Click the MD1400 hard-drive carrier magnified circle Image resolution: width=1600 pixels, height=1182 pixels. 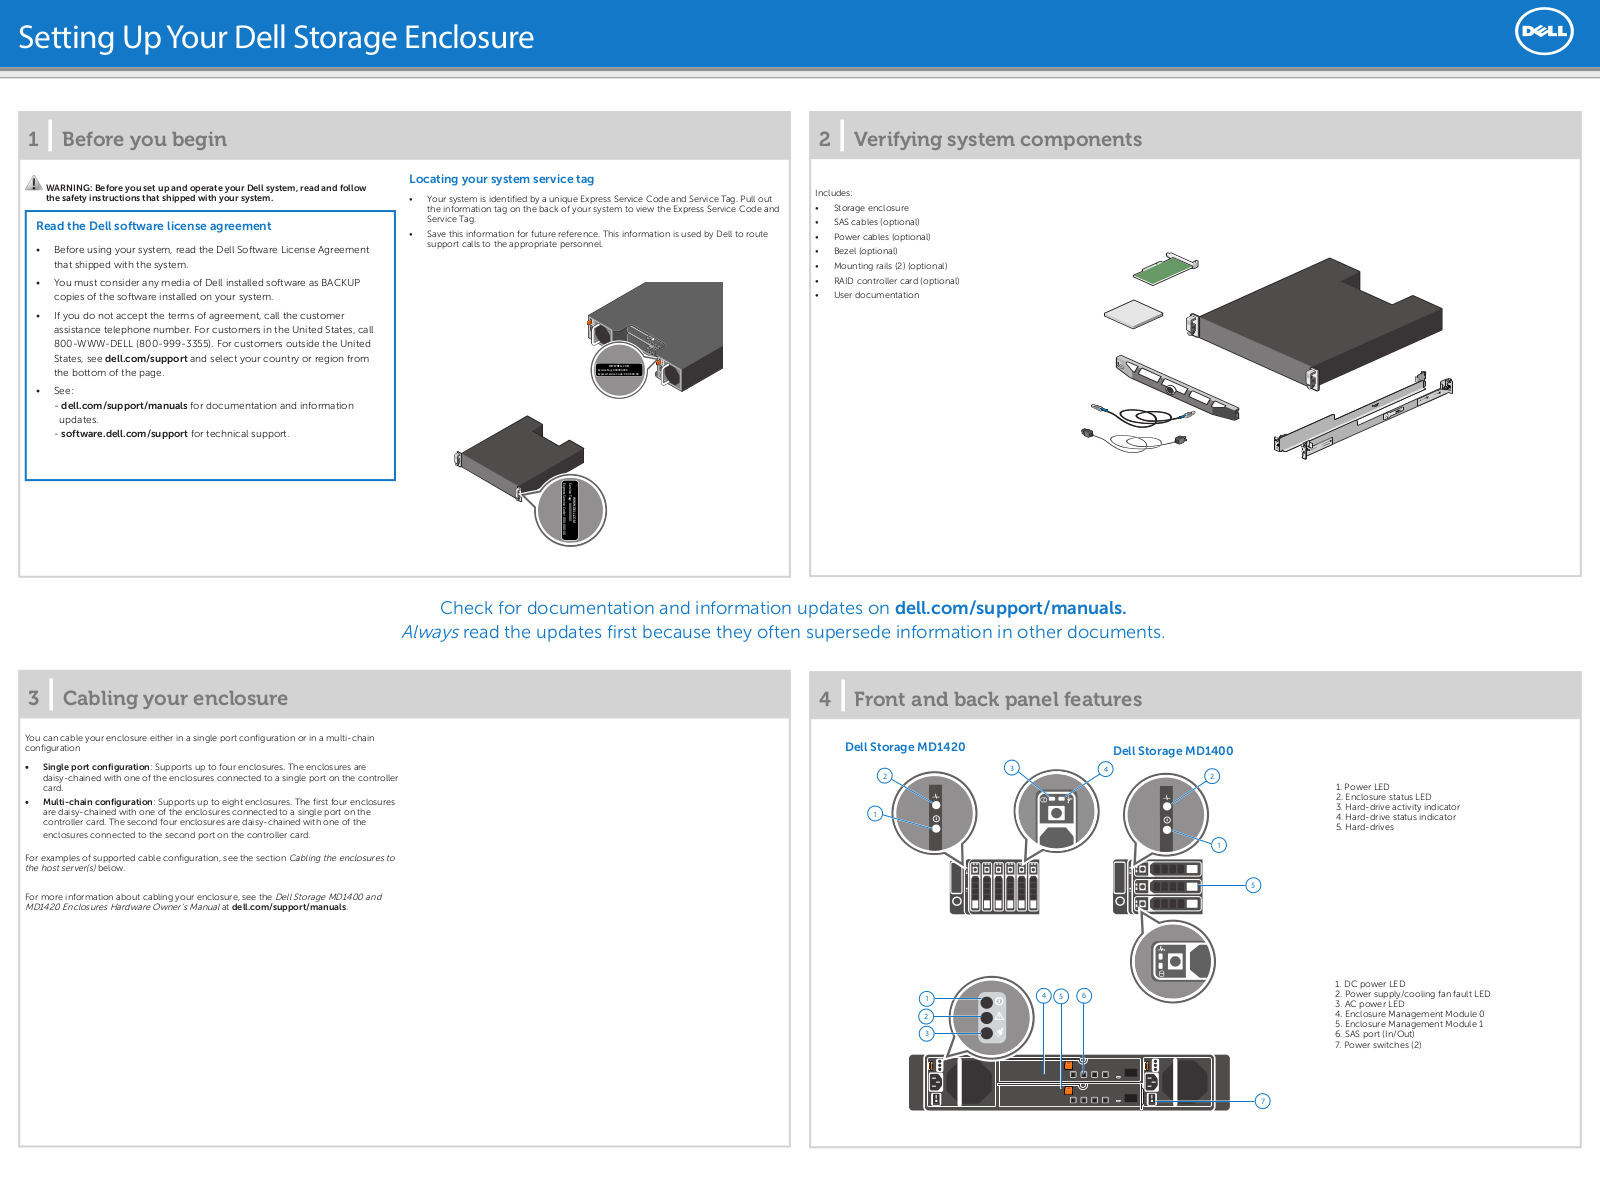(x=1173, y=961)
